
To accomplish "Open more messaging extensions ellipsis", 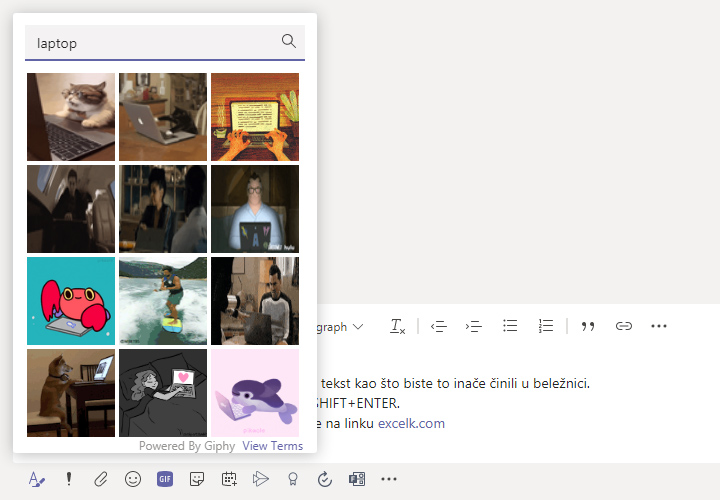I will (389, 479).
